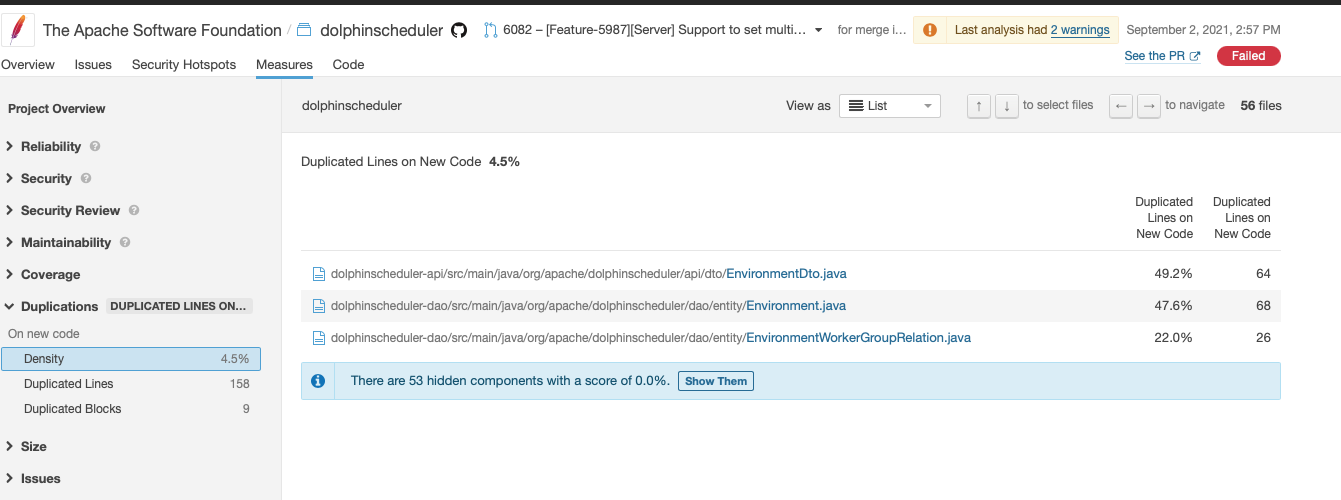Click the down arrow file selection button

[x=1006, y=105]
